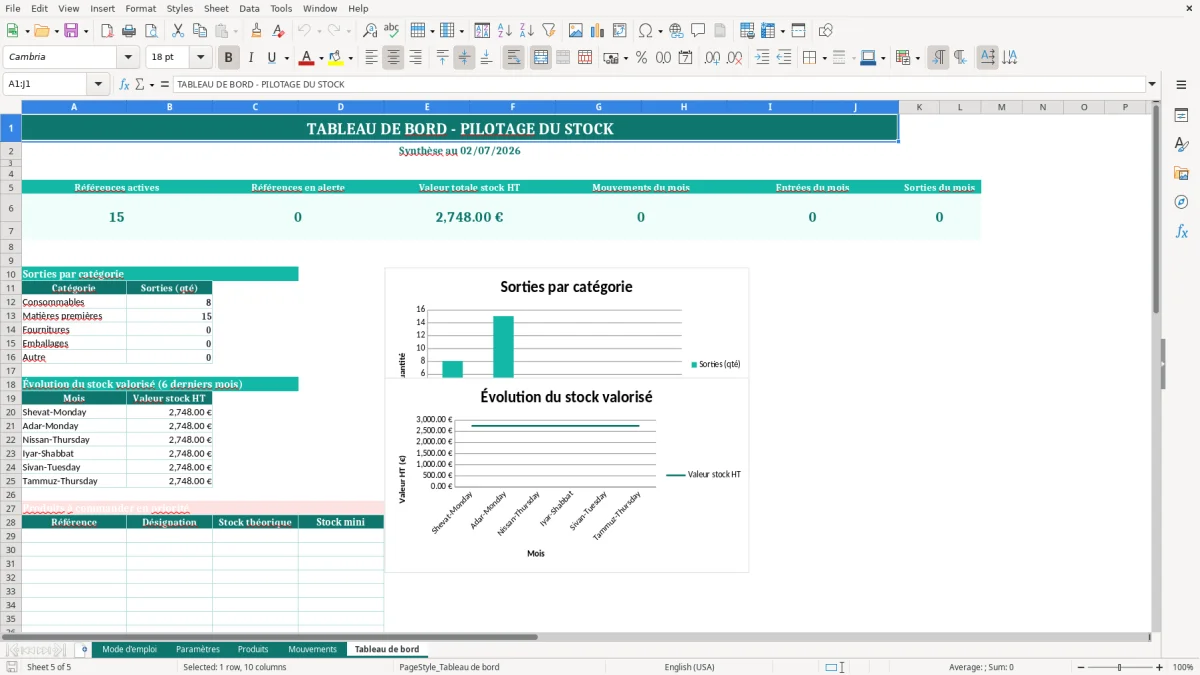This screenshot has width=1200, height=675.
Task: Open the font size dropdown
Action: coord(201,58)
